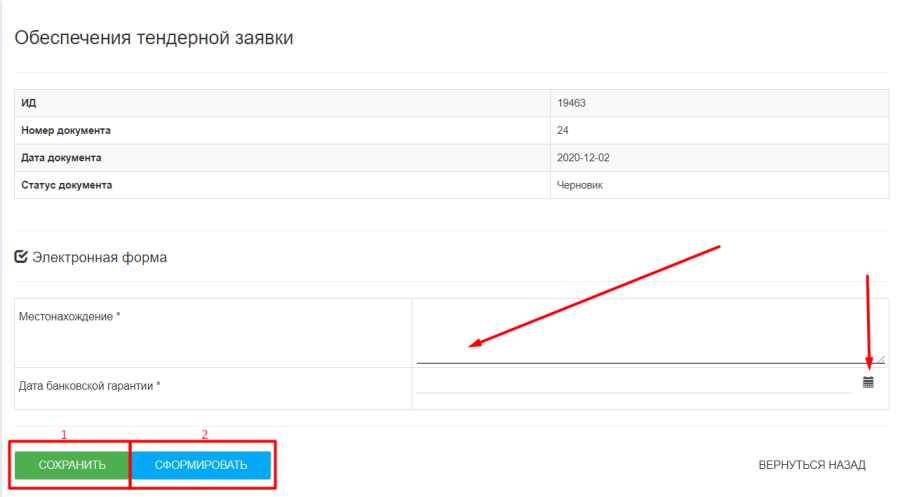Click the Статус документа label
The height and width of the screenshot is (497, 900).
tap(66, 185)
